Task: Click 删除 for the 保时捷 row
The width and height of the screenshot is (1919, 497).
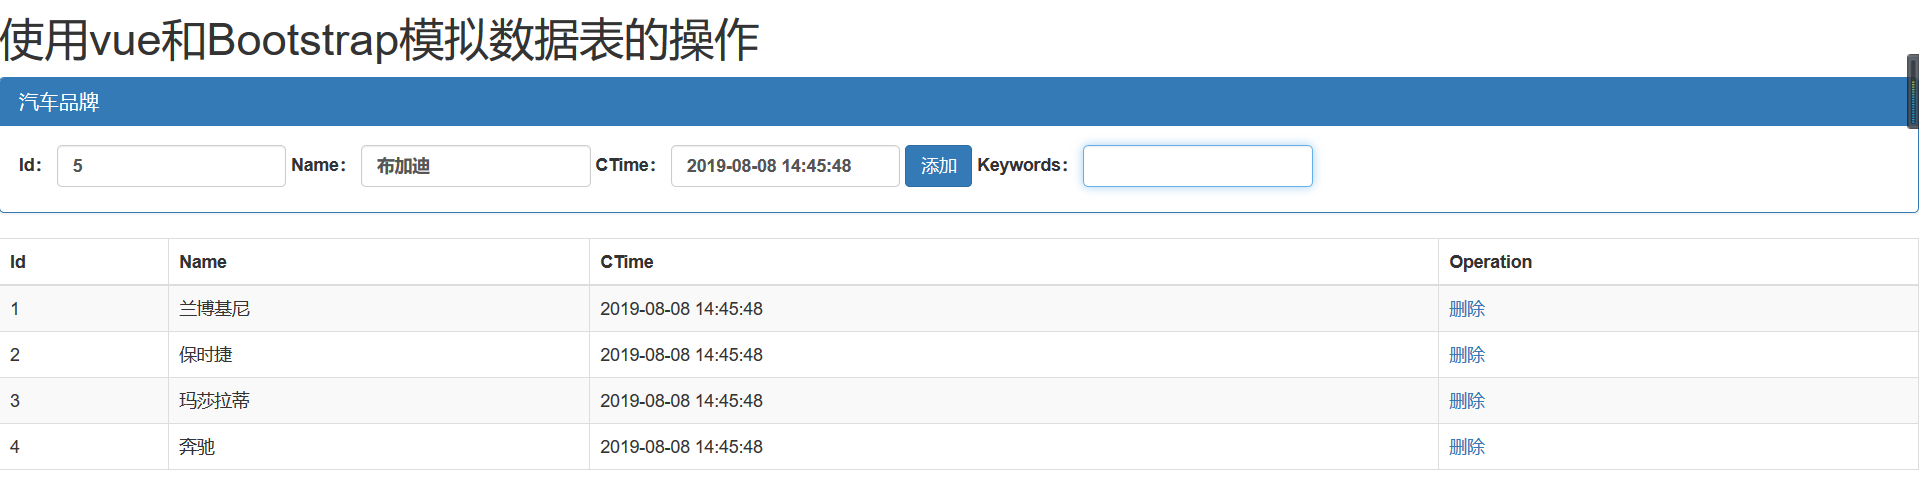Action: click(1467, 355)
